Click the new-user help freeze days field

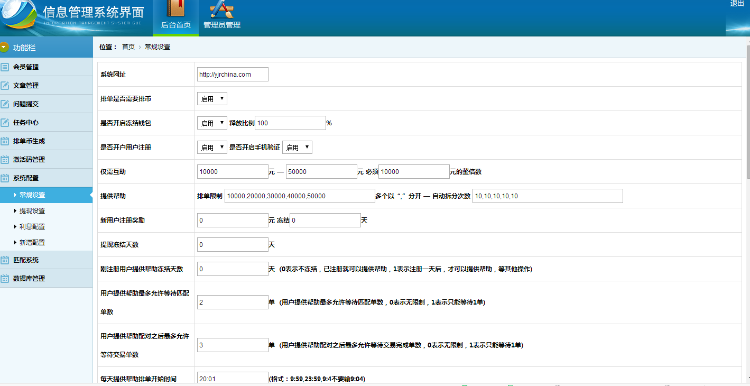pyautogui.click(x=232, y=269)
